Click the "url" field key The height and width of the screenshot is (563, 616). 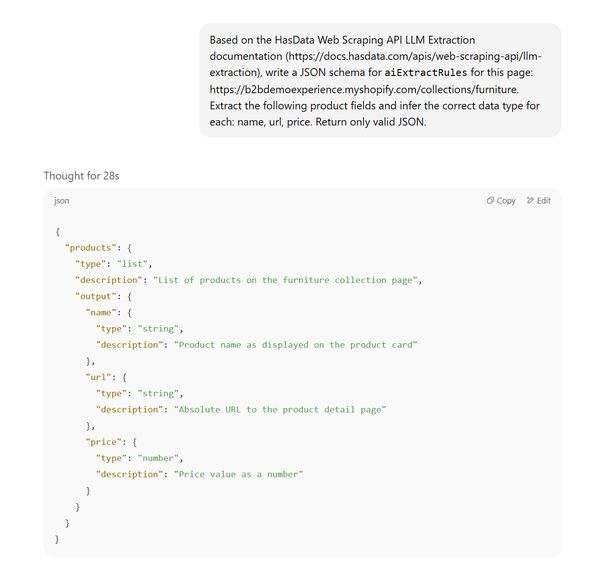[101, 377]
